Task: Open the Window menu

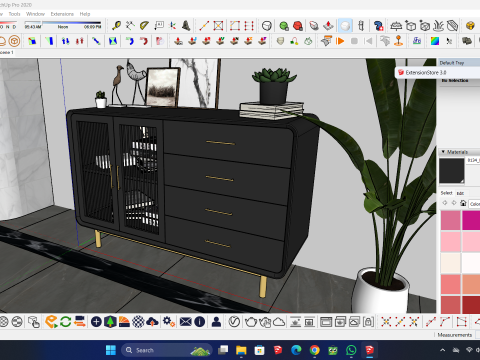Action: pyautogui.click(x=35, y=14)
